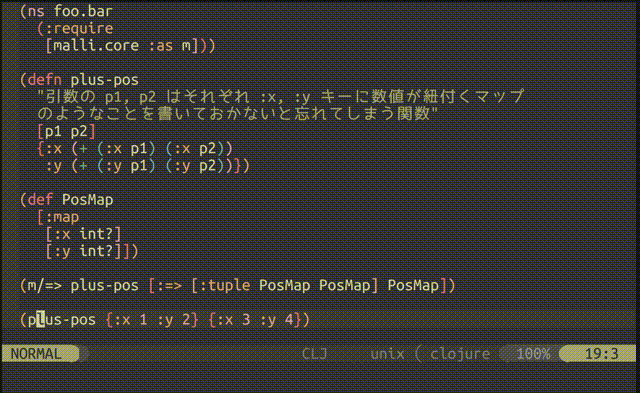Click 'defn' keyword of plus-pos

coord(44,80)
